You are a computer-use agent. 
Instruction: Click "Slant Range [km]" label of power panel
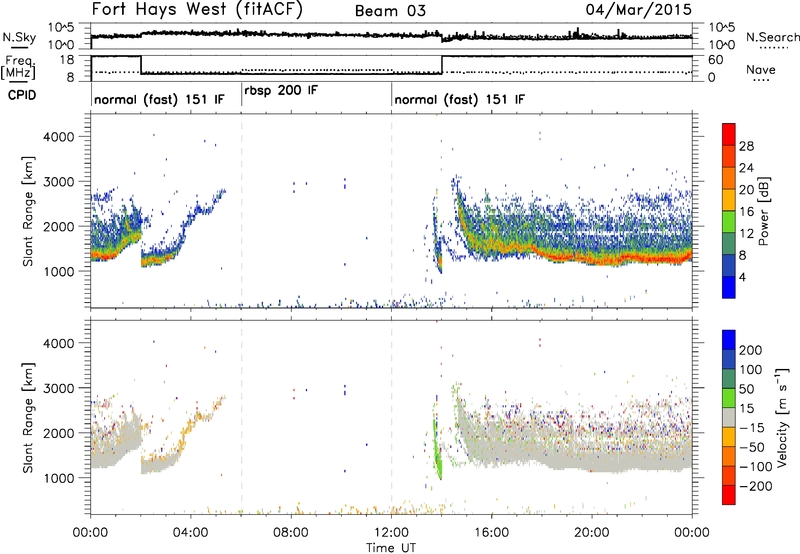[28, 211]
